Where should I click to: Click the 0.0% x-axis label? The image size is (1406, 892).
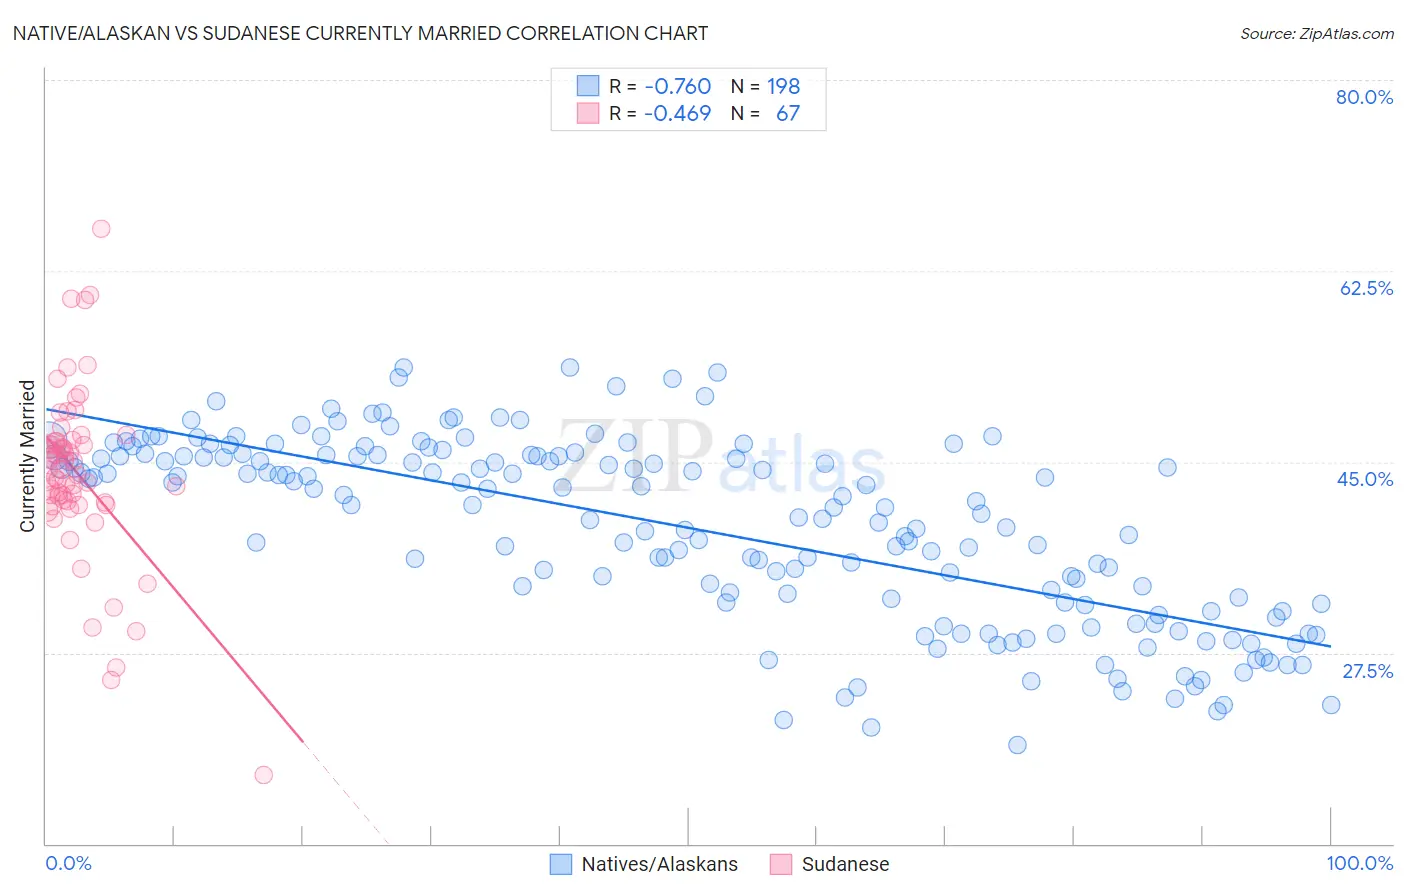click(x=69, y=863)
